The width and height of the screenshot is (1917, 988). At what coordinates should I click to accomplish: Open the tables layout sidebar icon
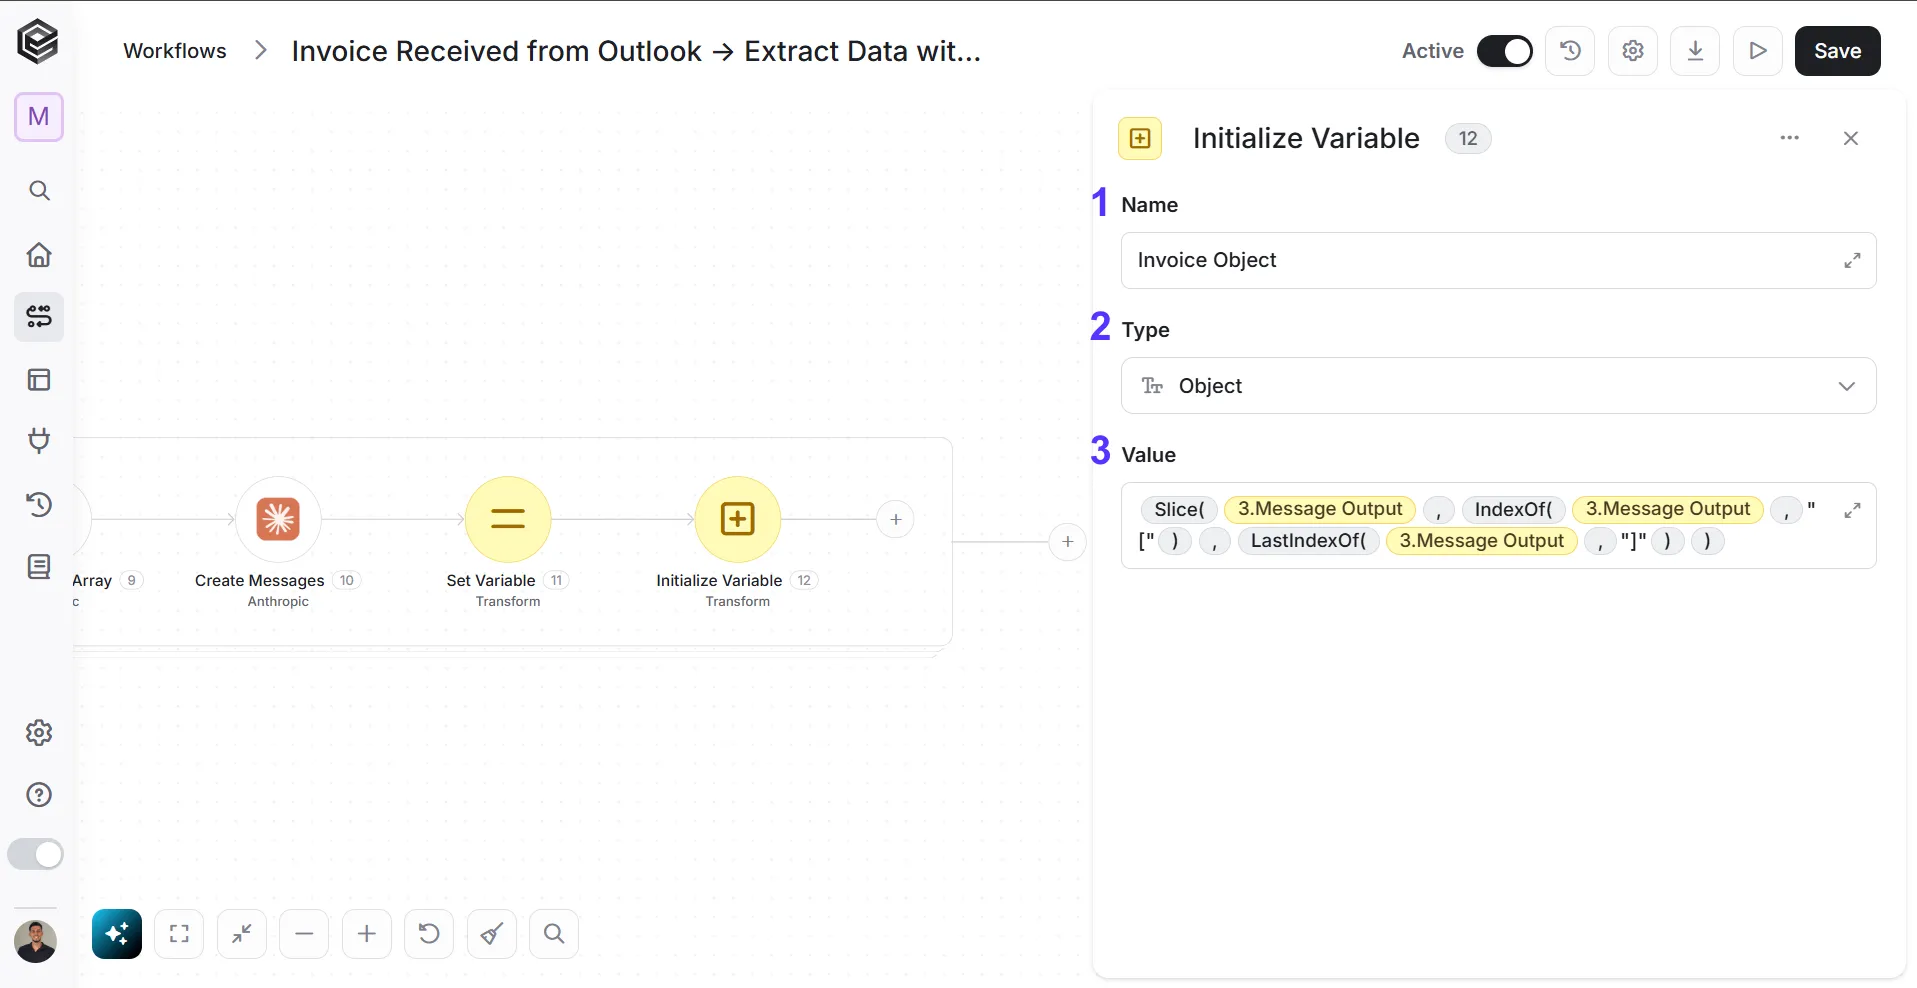click(39, 380)
